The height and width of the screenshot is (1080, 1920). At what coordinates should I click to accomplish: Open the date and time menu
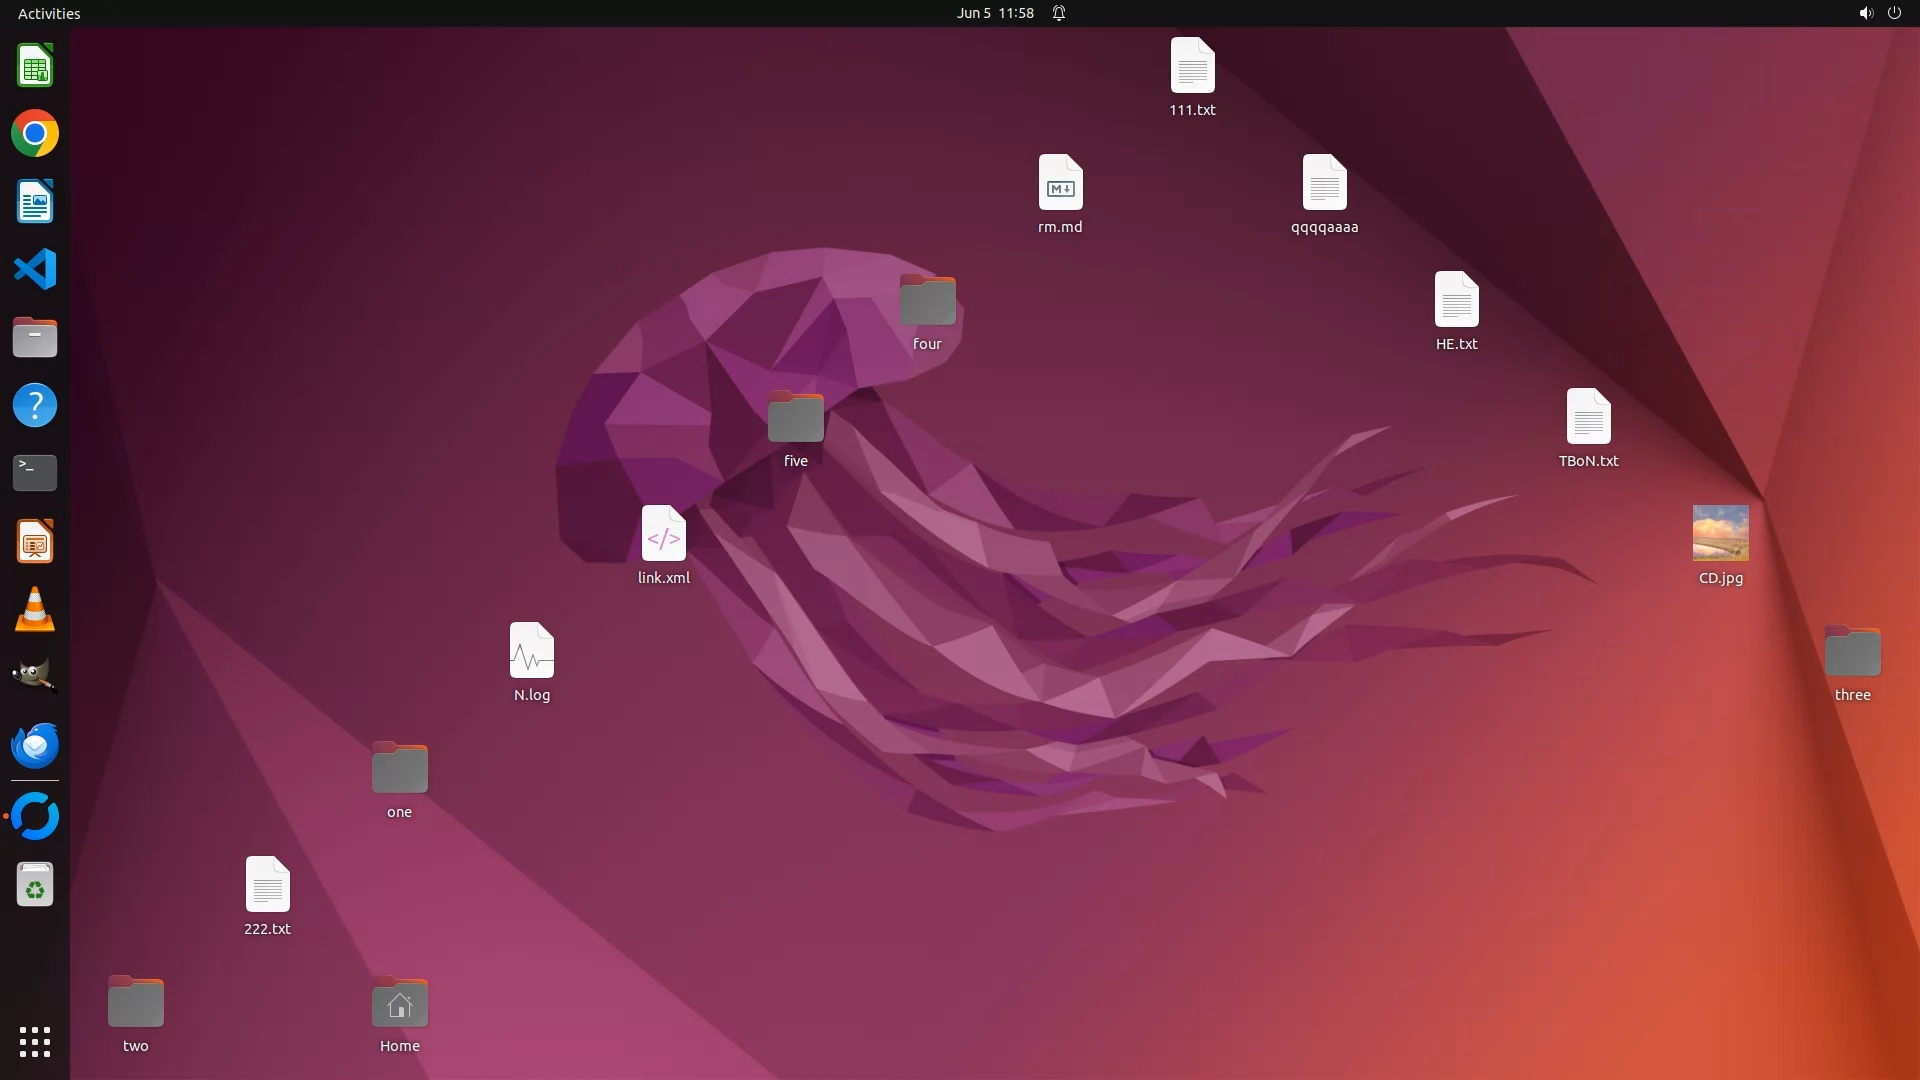click(x=994, y=13)
